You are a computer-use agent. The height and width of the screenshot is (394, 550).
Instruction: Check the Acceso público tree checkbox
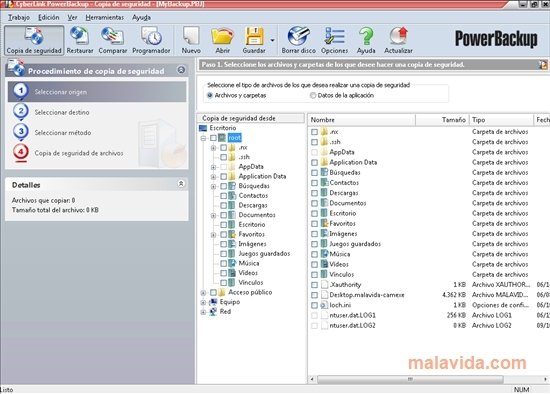click(x=213, y=292)
